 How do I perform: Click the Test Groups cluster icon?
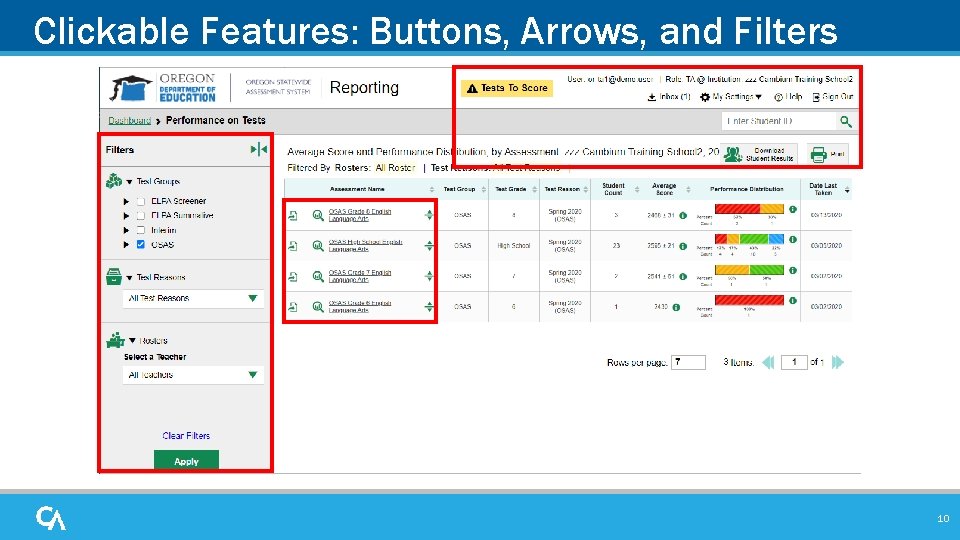point(114,181)
